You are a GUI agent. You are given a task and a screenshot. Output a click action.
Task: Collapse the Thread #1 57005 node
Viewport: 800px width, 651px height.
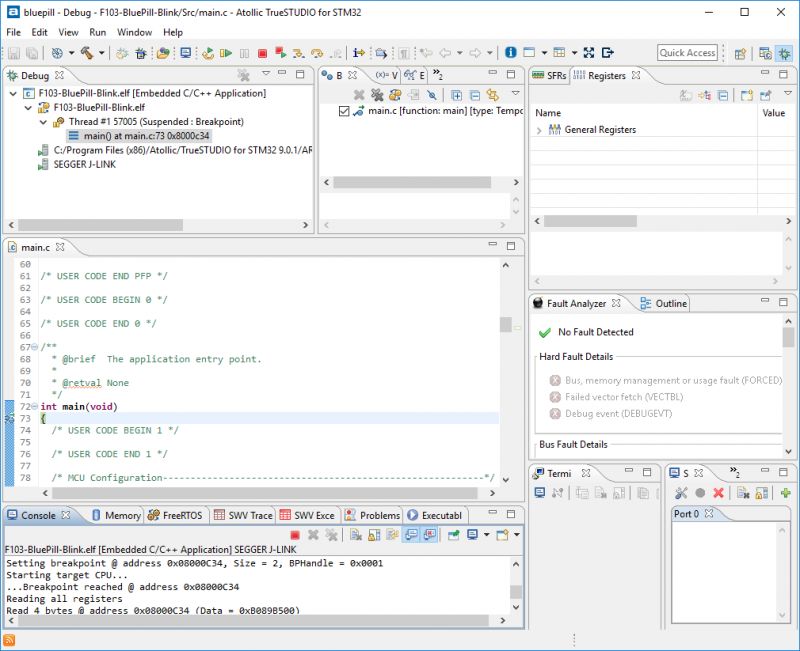tap(43, 122)
